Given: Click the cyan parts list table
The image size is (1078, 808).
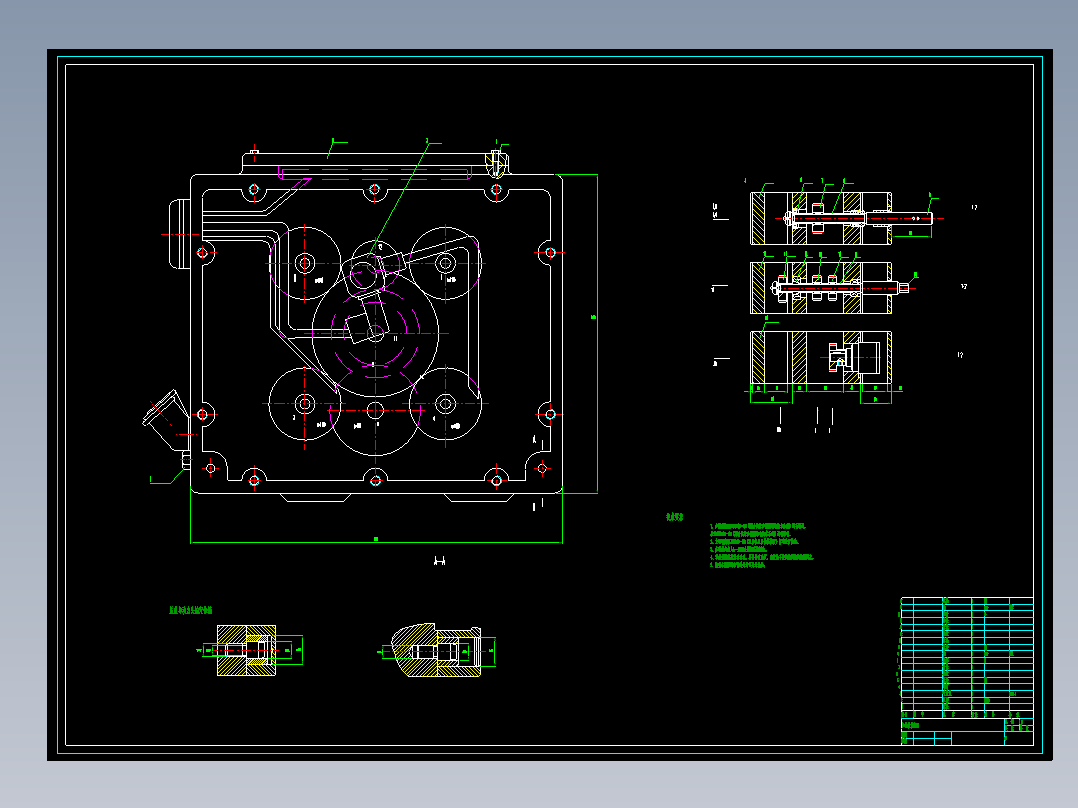Looking at the screenshot, I should point(967,656).
